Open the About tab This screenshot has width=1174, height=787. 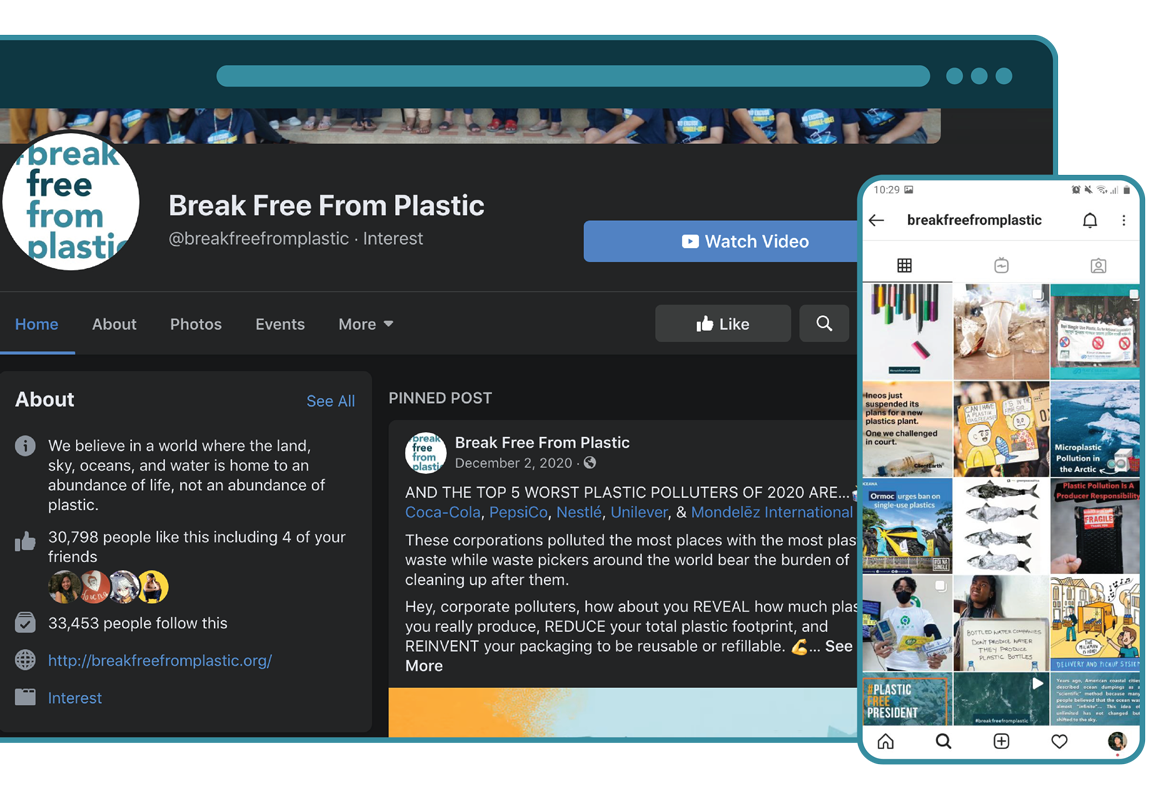(x=114, y=324)
